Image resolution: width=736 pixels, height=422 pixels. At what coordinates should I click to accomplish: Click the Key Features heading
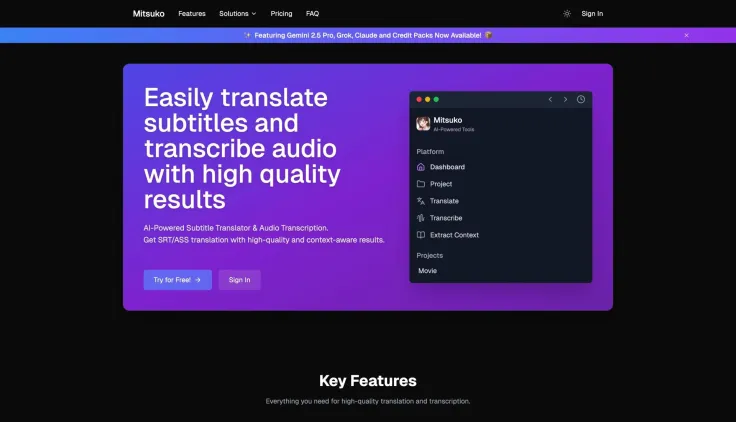click(x=368, y=381)
